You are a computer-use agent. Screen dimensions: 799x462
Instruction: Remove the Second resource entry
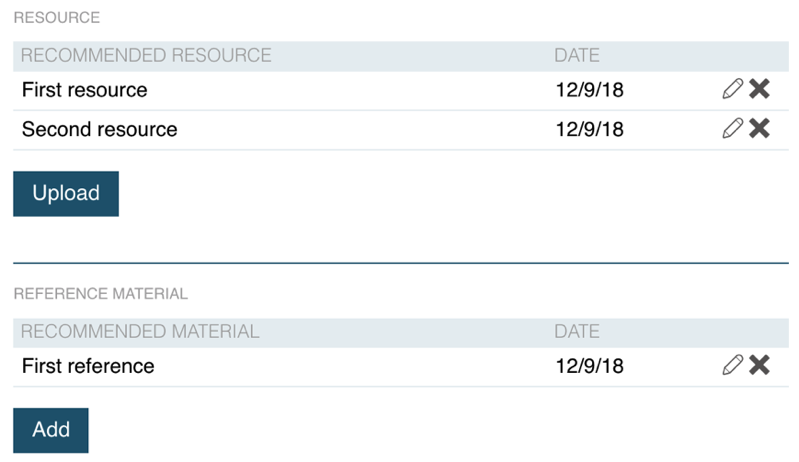760,128
